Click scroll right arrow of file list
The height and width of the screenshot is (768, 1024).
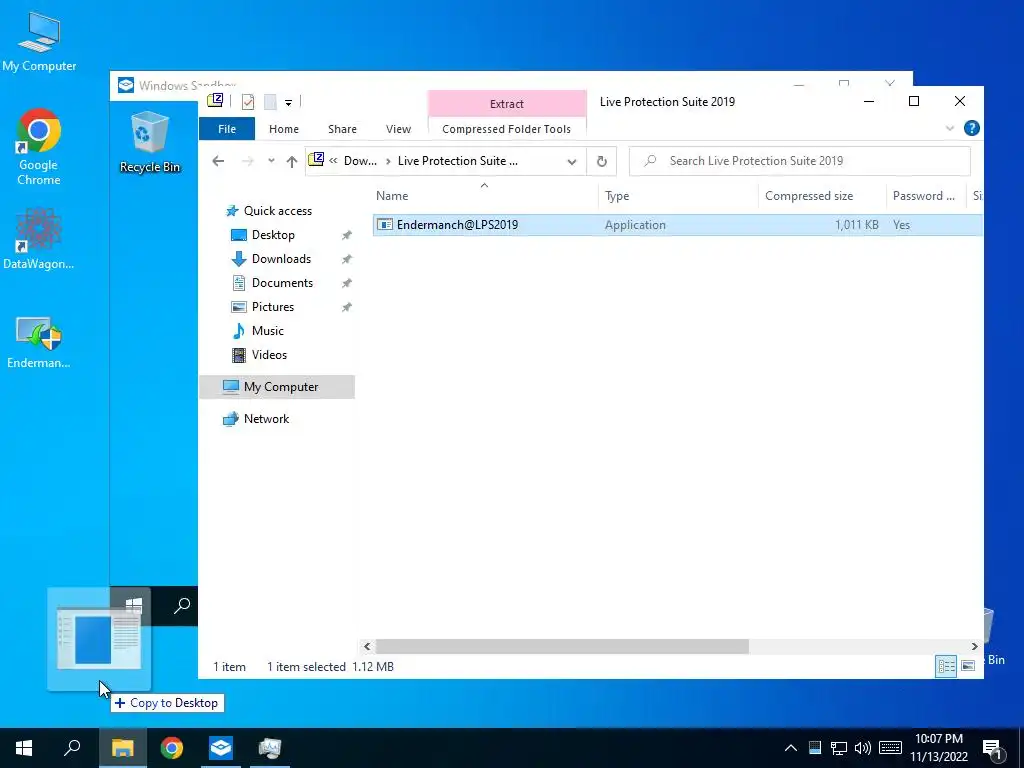974,647
